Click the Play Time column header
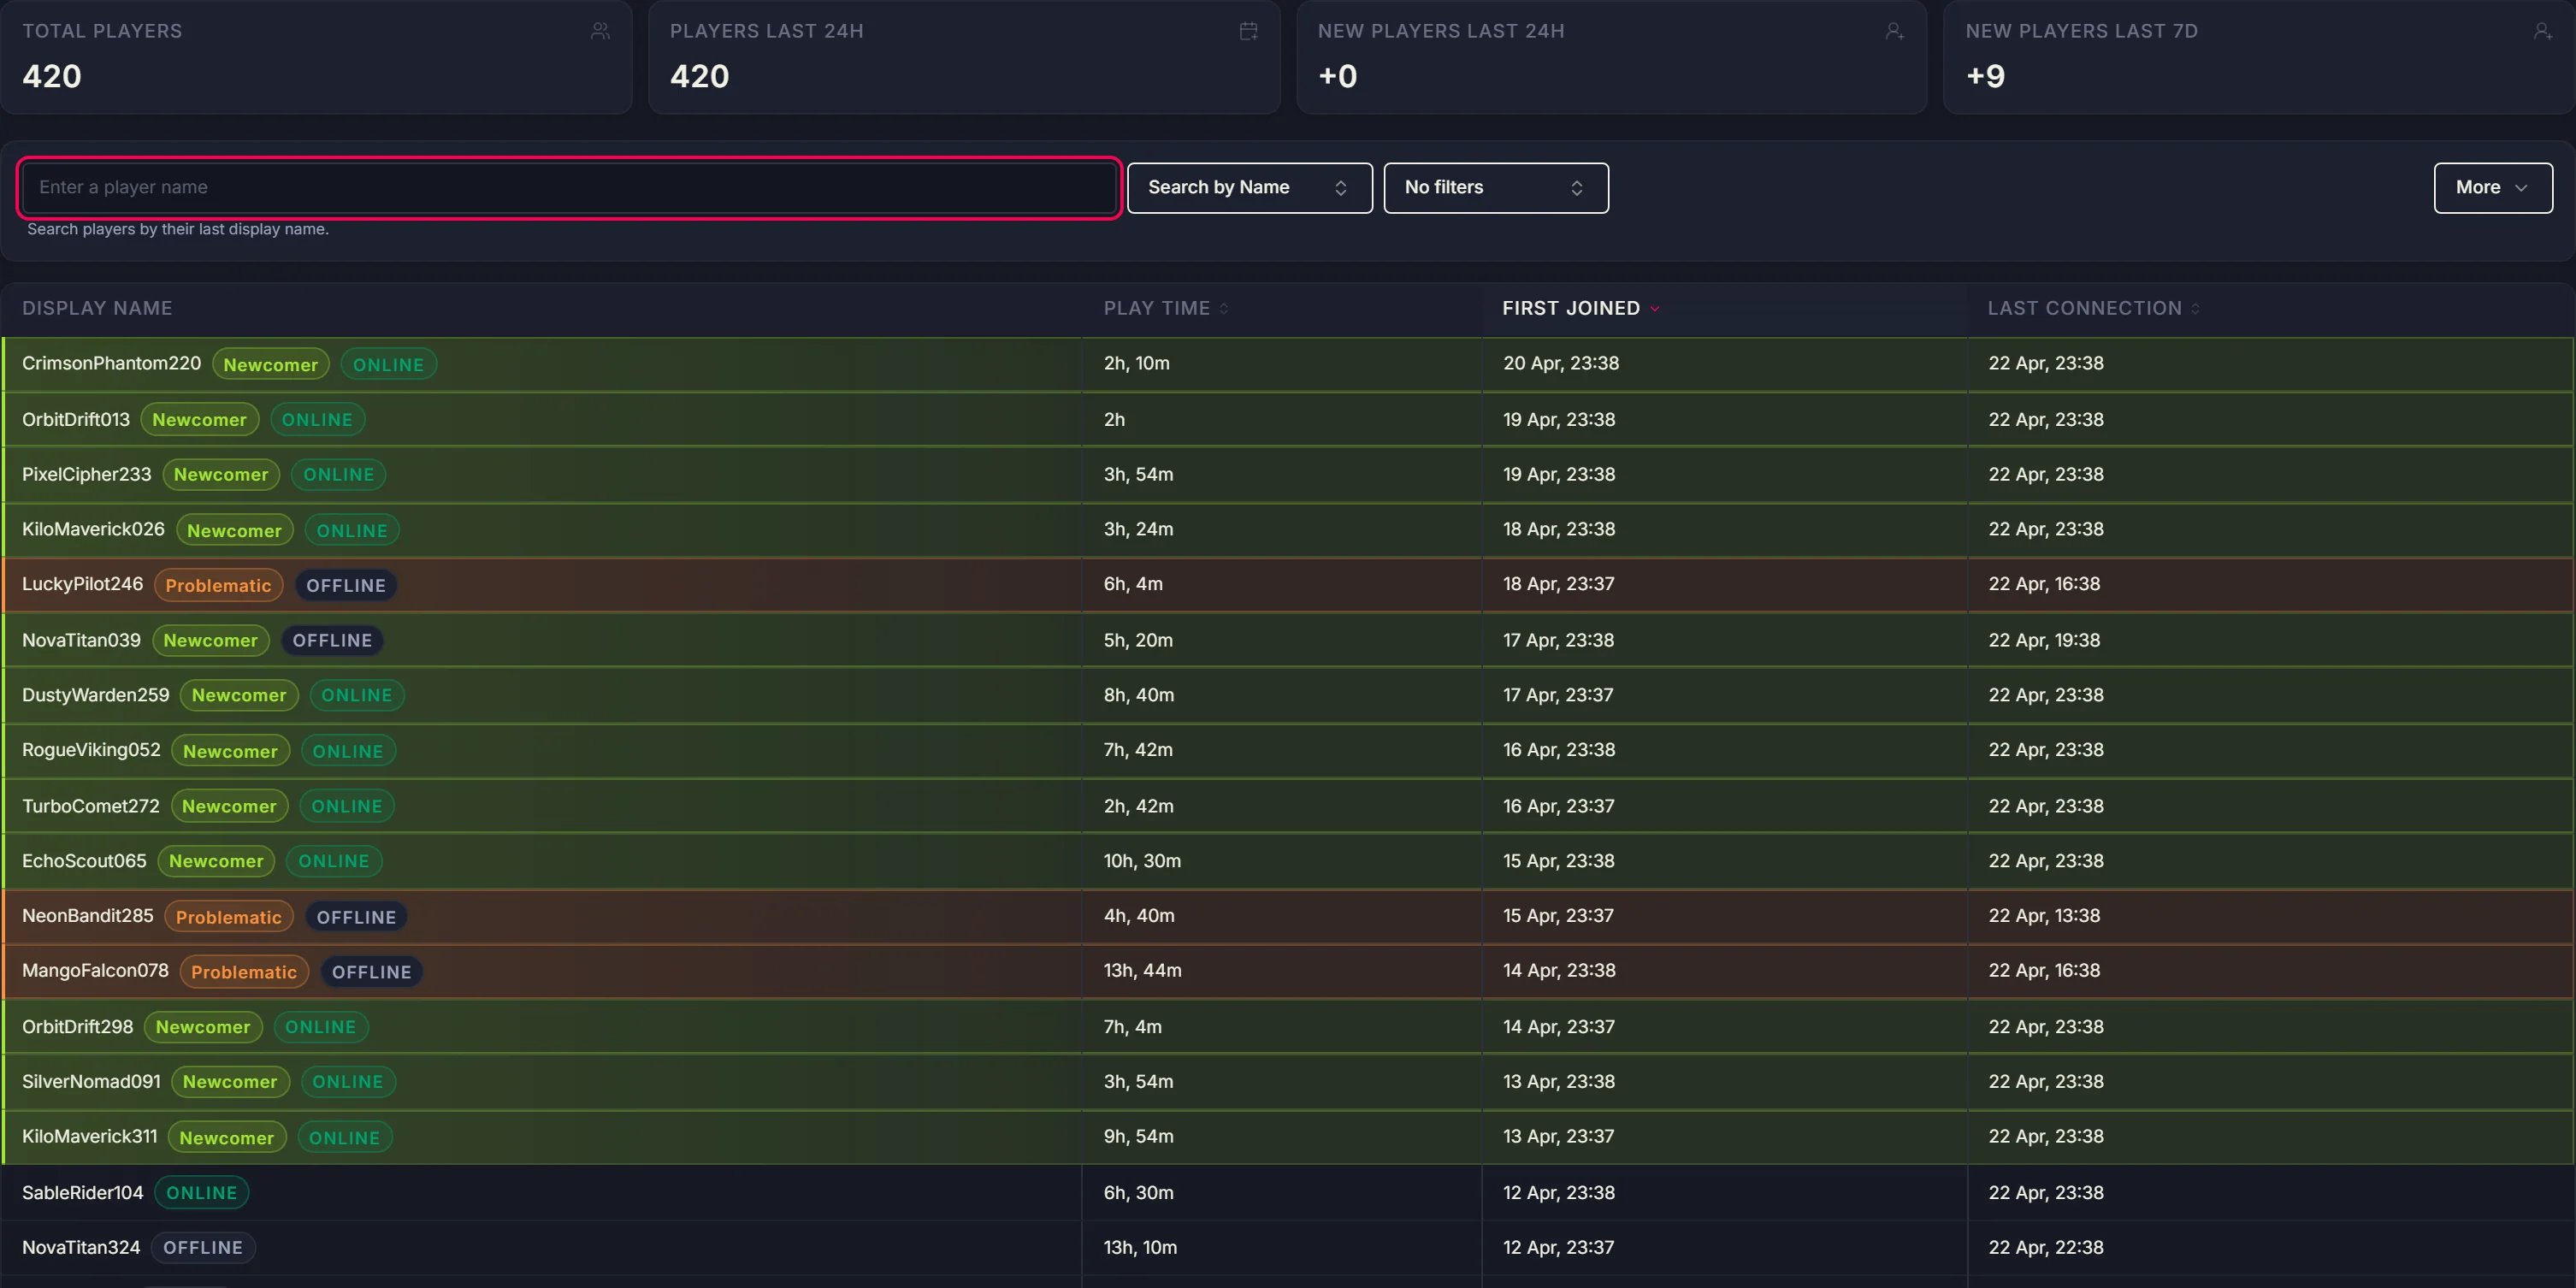2576x1288 pixels. pos(1157,308)
